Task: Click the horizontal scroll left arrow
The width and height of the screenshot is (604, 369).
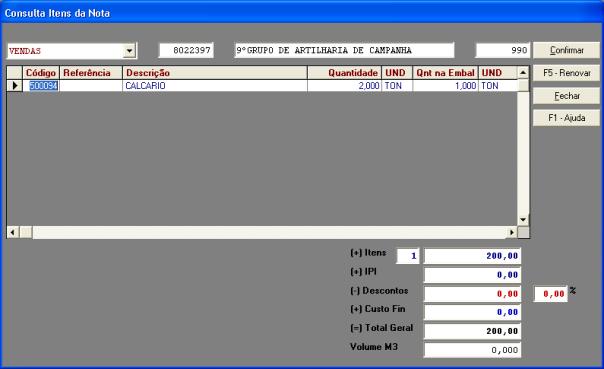Action: point(13,232)
